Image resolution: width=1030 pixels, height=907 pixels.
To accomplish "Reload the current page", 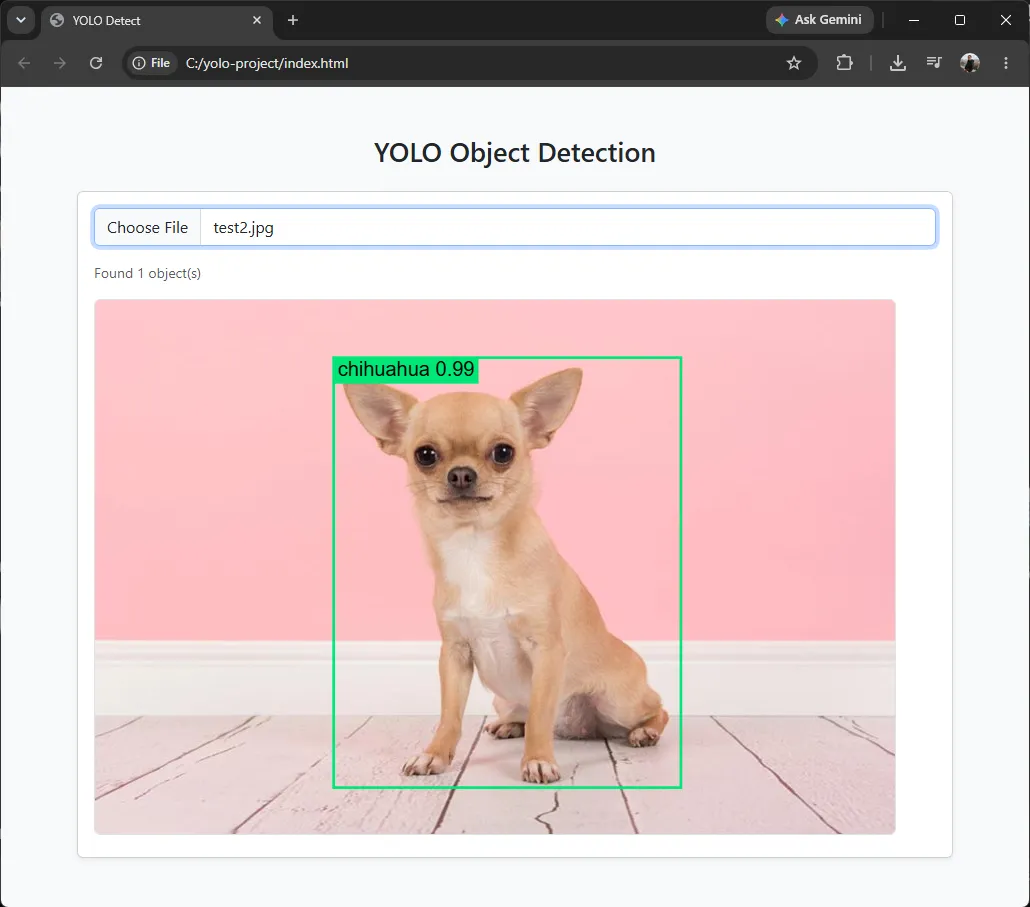I will tap(96, 63).
